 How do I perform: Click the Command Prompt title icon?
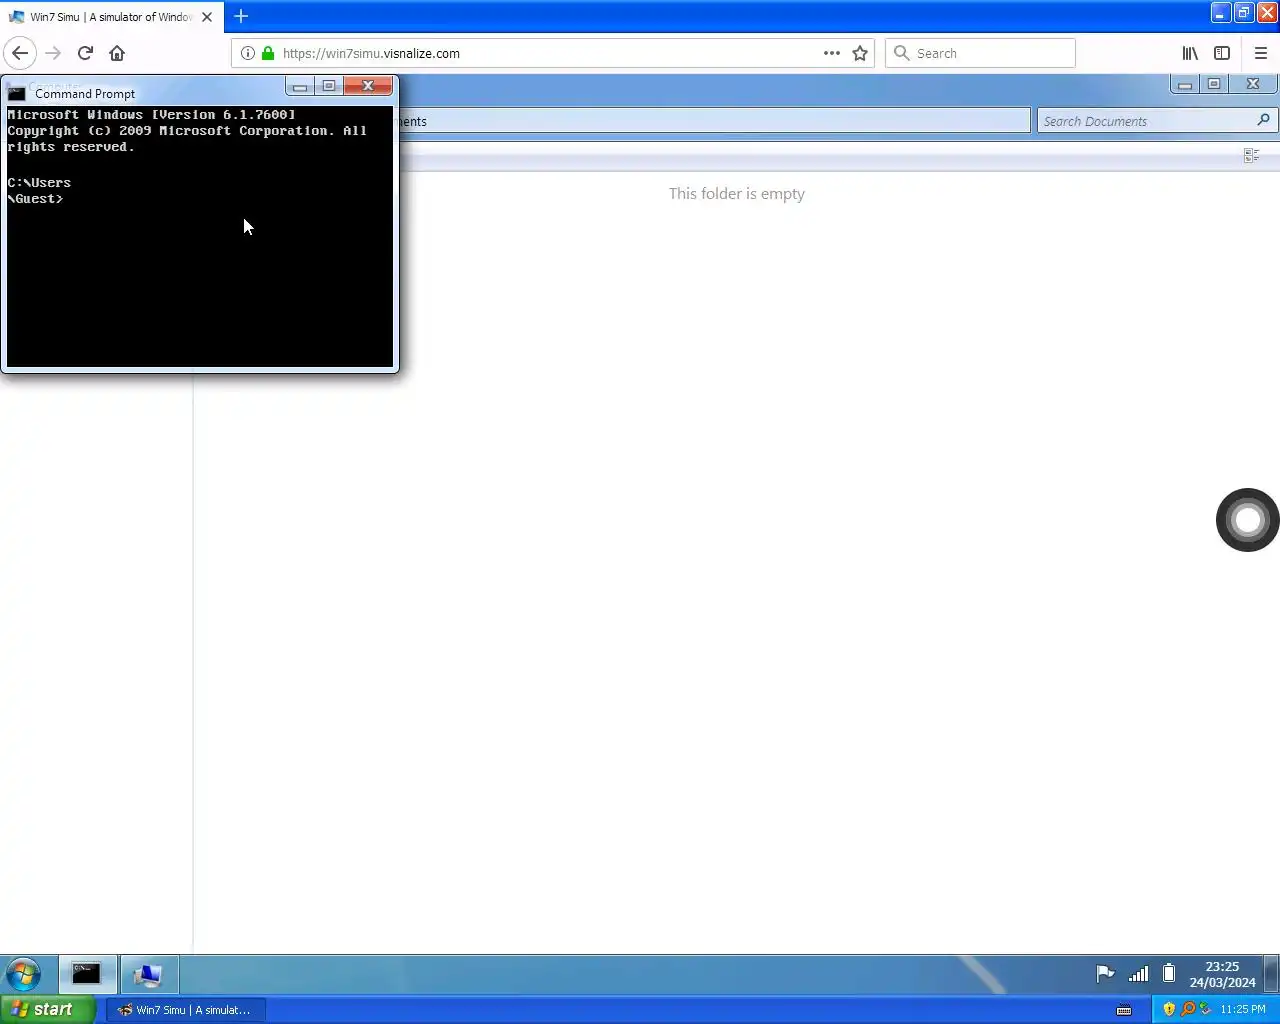pos(16,94)
